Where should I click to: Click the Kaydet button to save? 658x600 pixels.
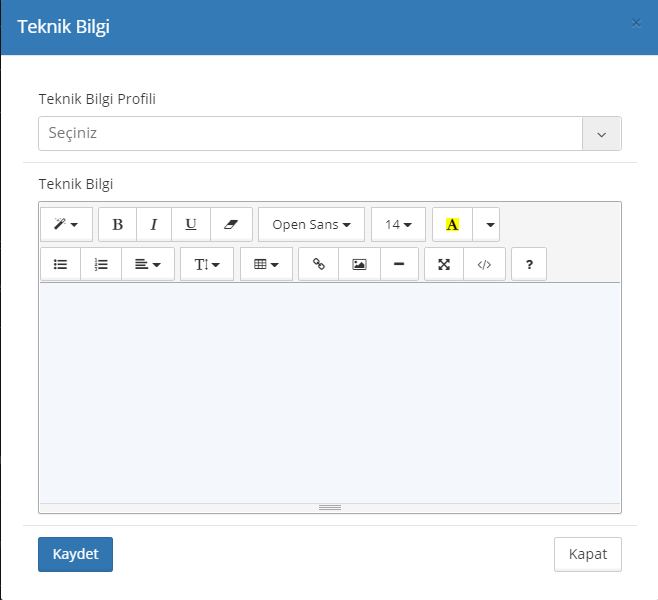(75, 554)
